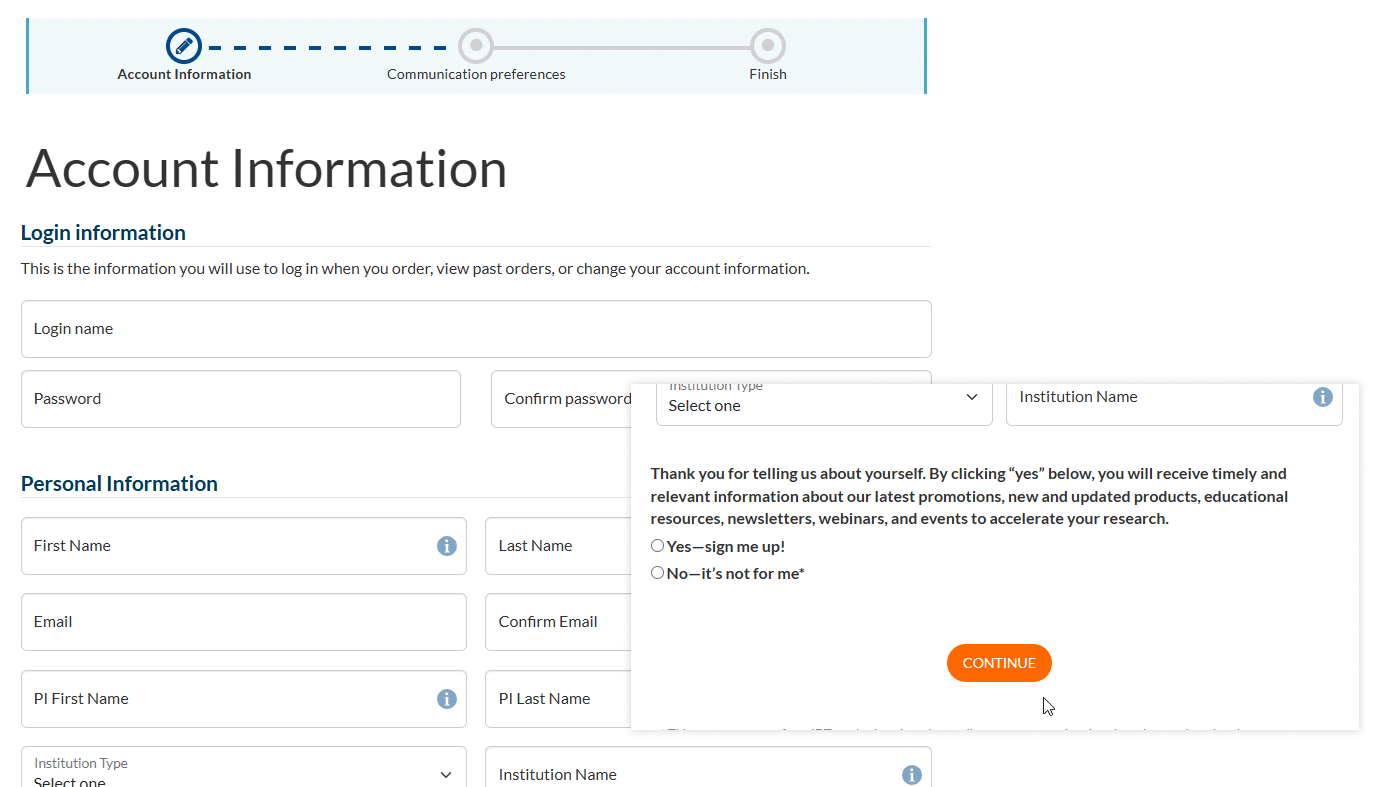Click the info icon in PI First Name field
The width and height of the screenshot is (1400, 787).
click(x=447, y=699)
